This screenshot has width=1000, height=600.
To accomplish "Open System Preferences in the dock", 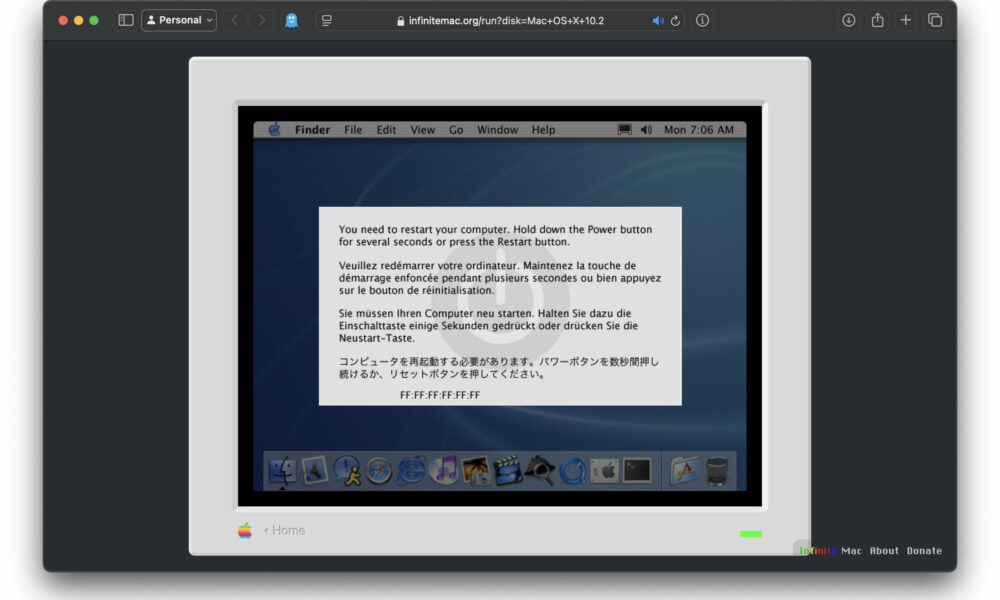I will pyautogui.click(x=604, y=471).
